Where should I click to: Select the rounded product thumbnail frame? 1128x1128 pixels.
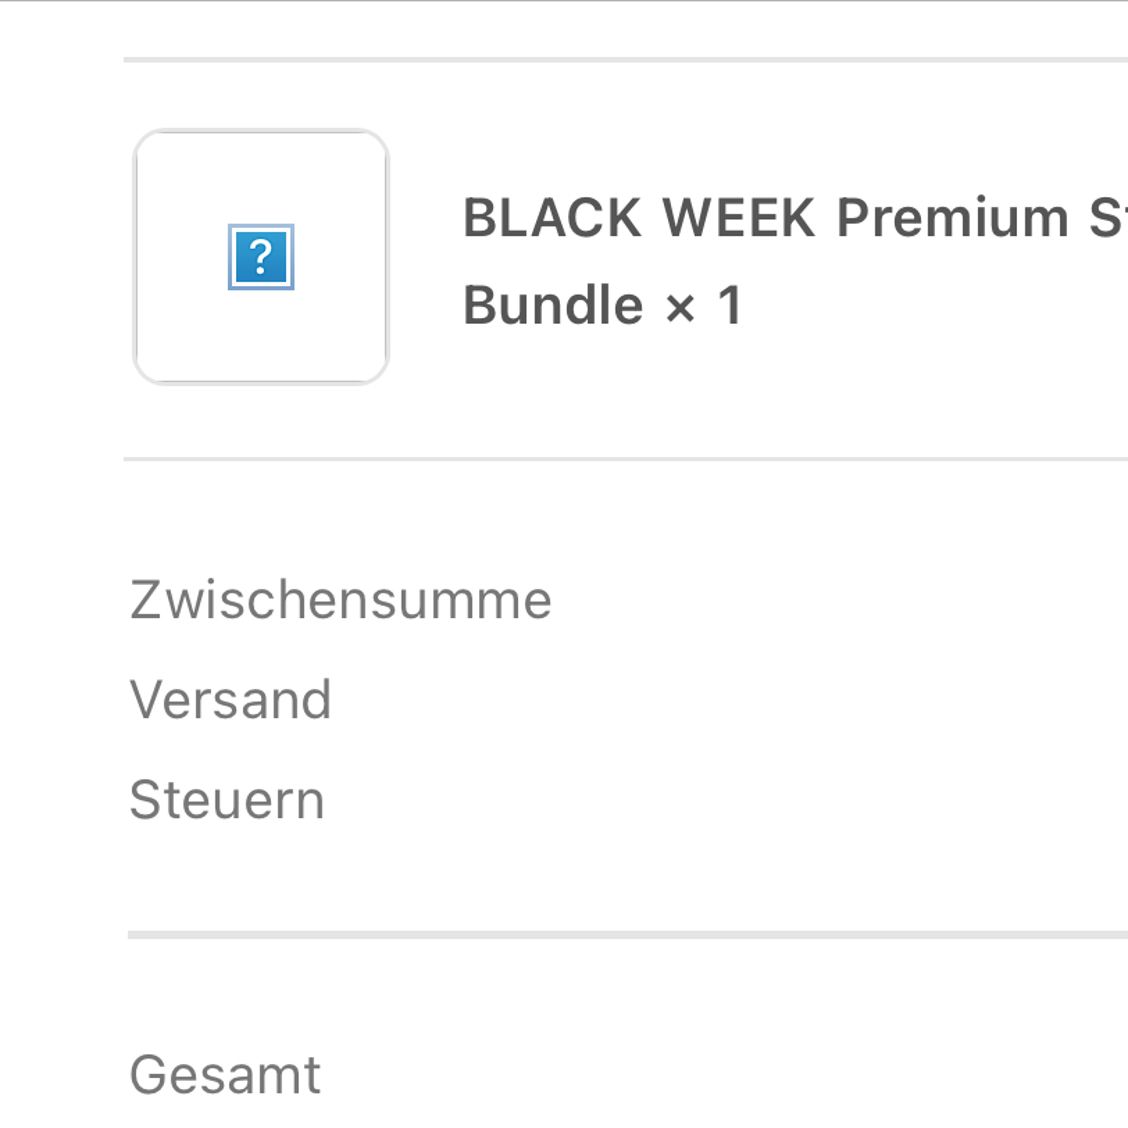[261, 257]
